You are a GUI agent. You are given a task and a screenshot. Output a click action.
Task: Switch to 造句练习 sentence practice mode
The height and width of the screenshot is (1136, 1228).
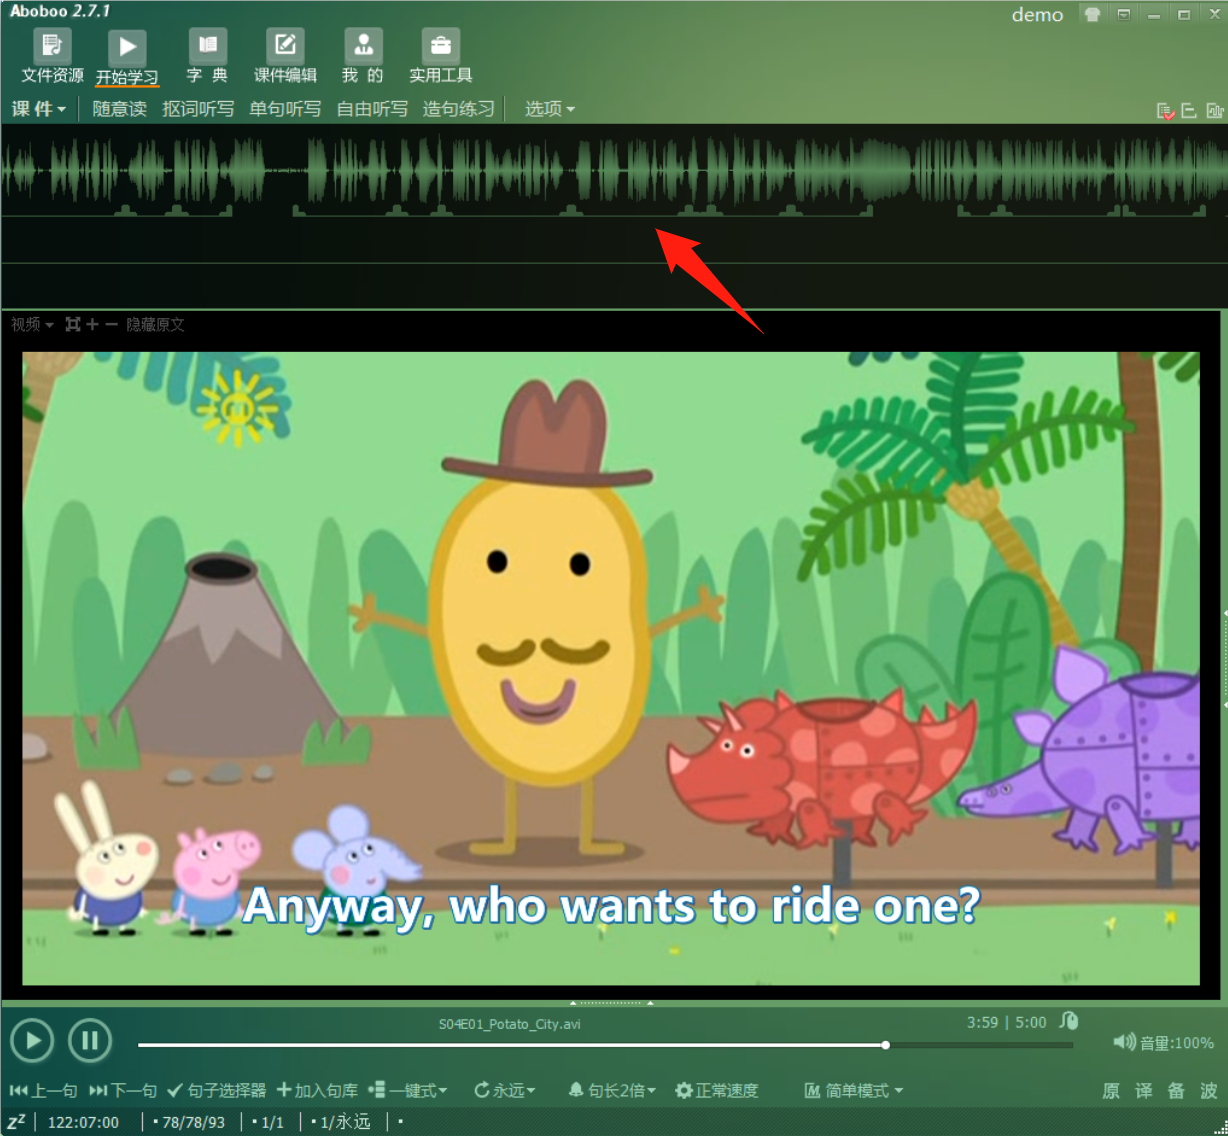(458, 109)
